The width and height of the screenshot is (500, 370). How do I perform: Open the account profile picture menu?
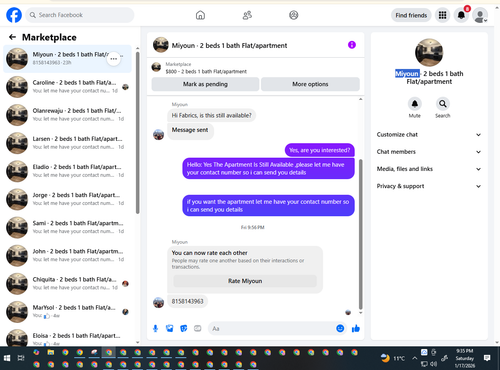pos(480,15)
